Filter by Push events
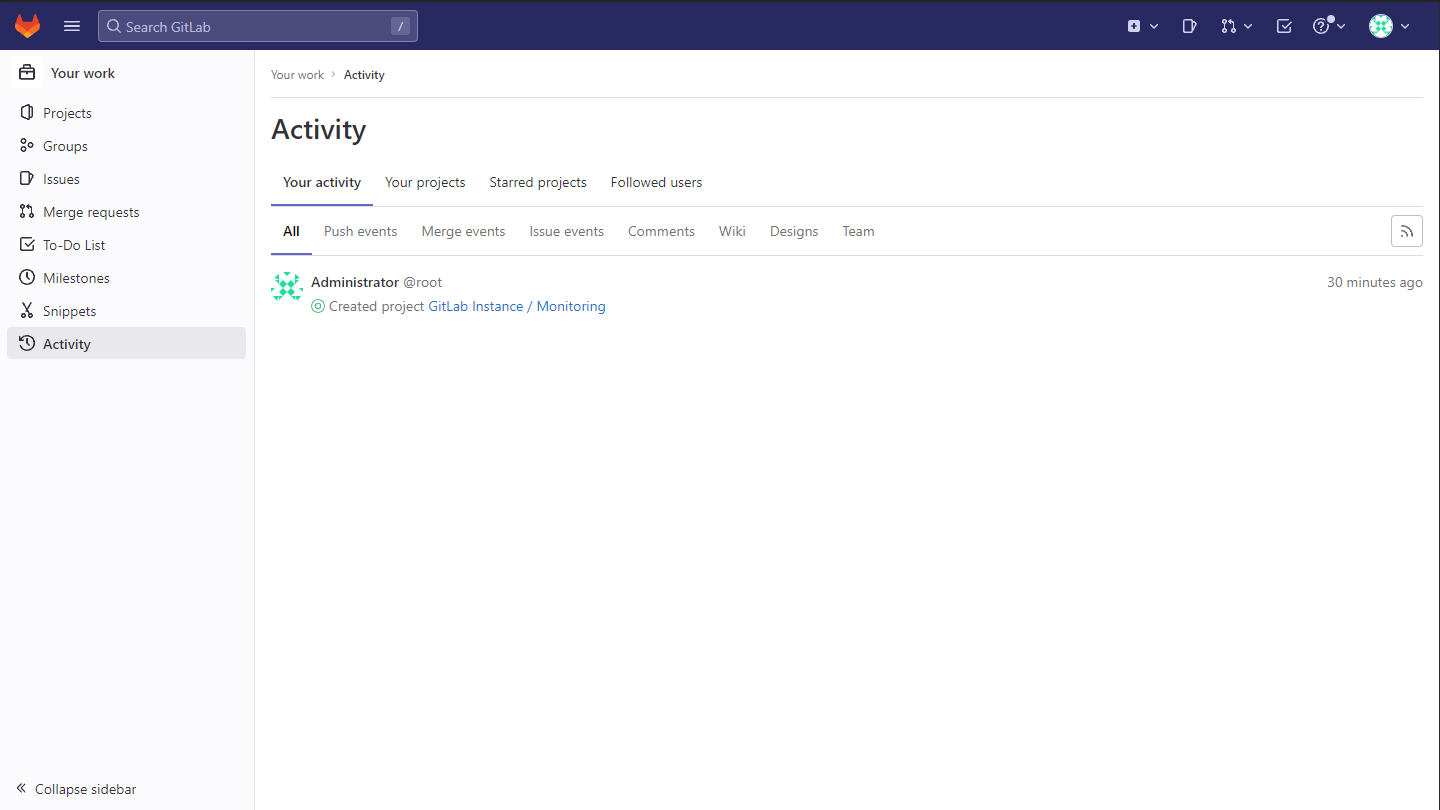This screenshot has height=810, width=1440. pos(360,231)
